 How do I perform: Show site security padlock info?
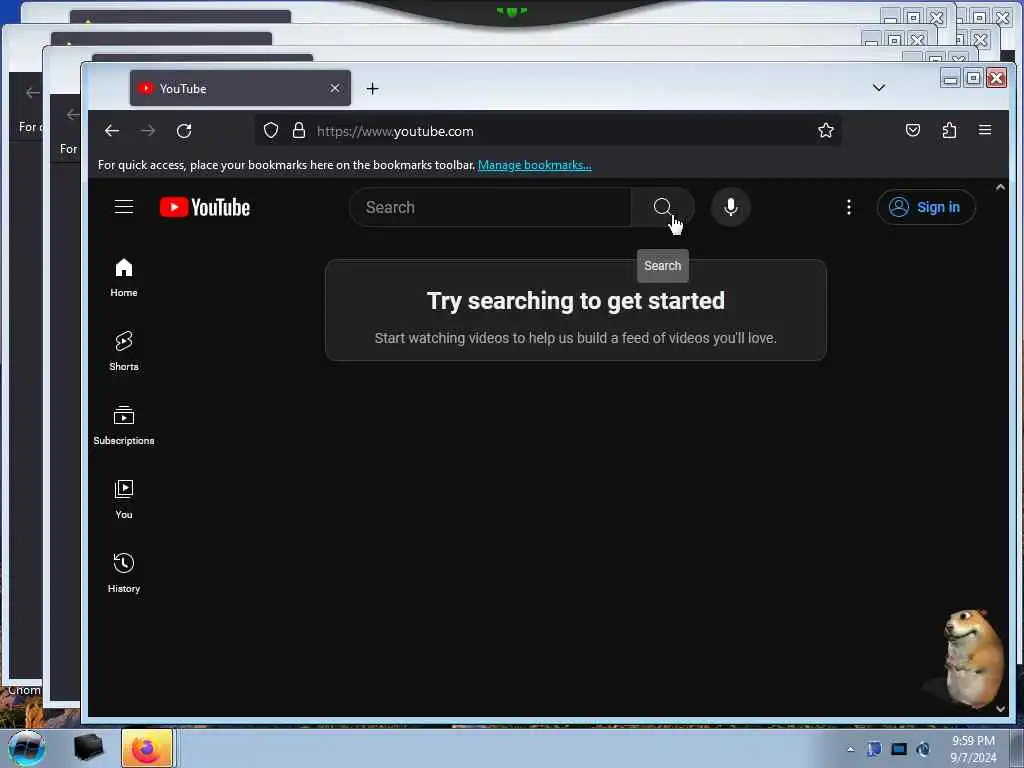coord(298,131)
